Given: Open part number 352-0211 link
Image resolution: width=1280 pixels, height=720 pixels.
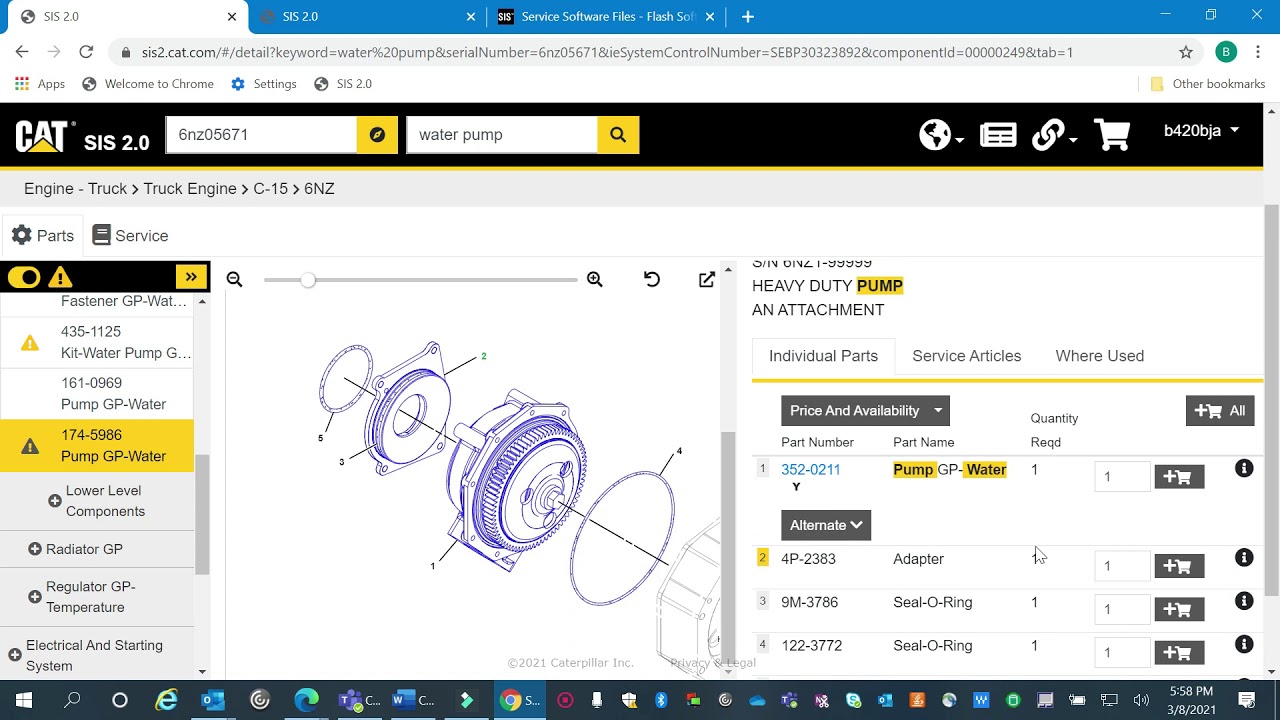Looking at the screenshot, I should point(811,470).
